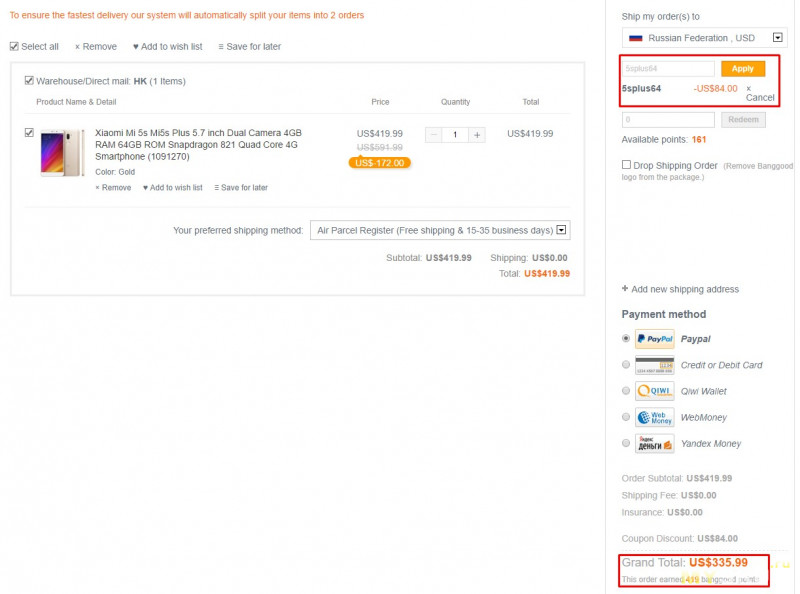Click Add to wish list in the top action bar
The width and height of the screenshot is (800, 594).
click(167, 46)
